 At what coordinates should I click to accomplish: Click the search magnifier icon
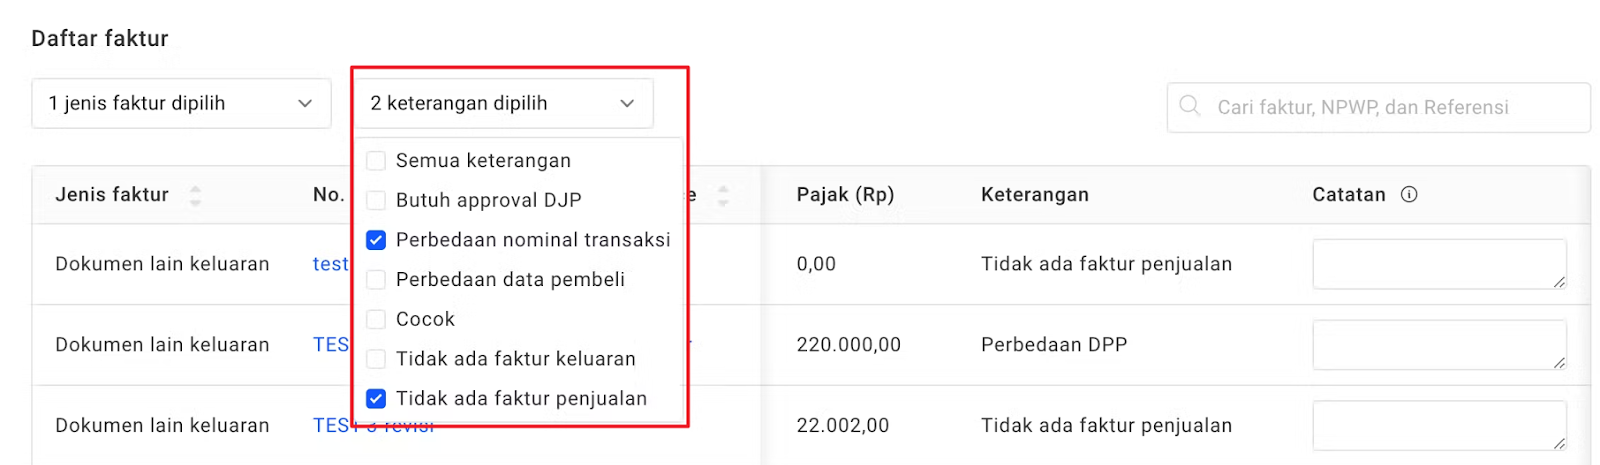(x=1189, y=106)
